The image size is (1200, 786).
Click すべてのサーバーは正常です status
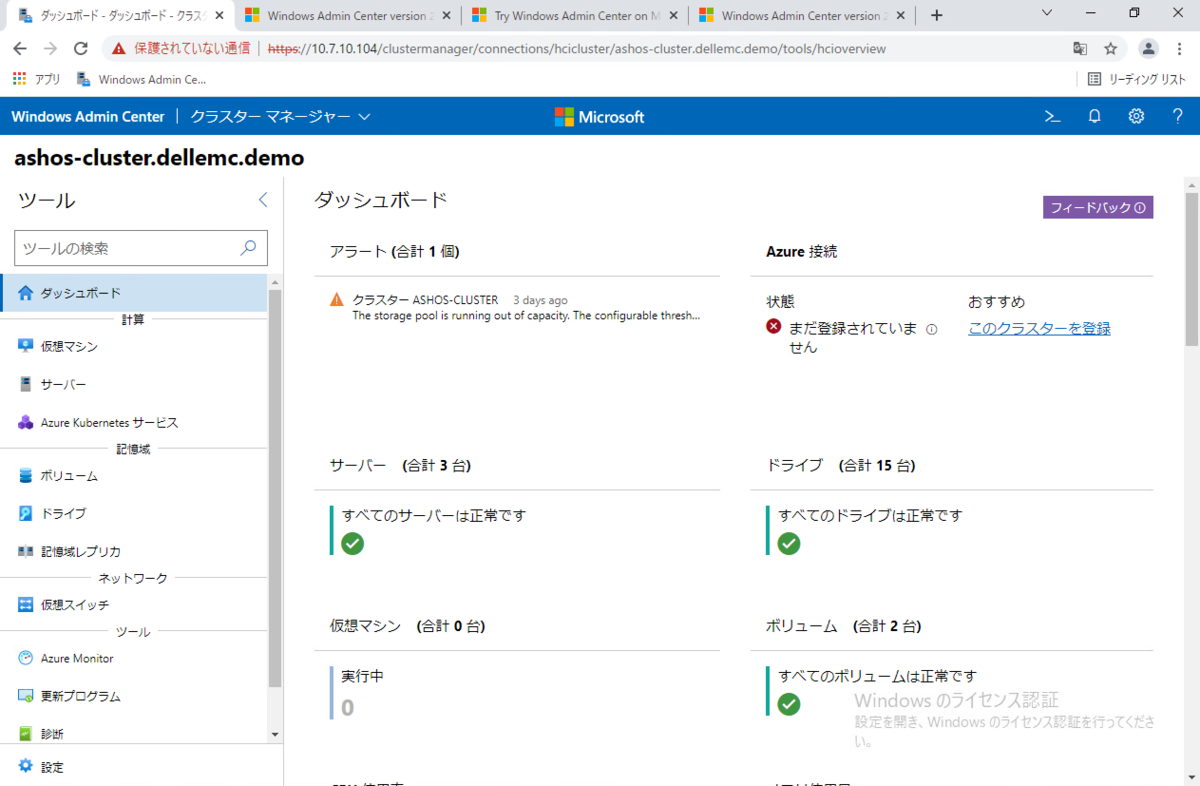(x=434, y=516)
